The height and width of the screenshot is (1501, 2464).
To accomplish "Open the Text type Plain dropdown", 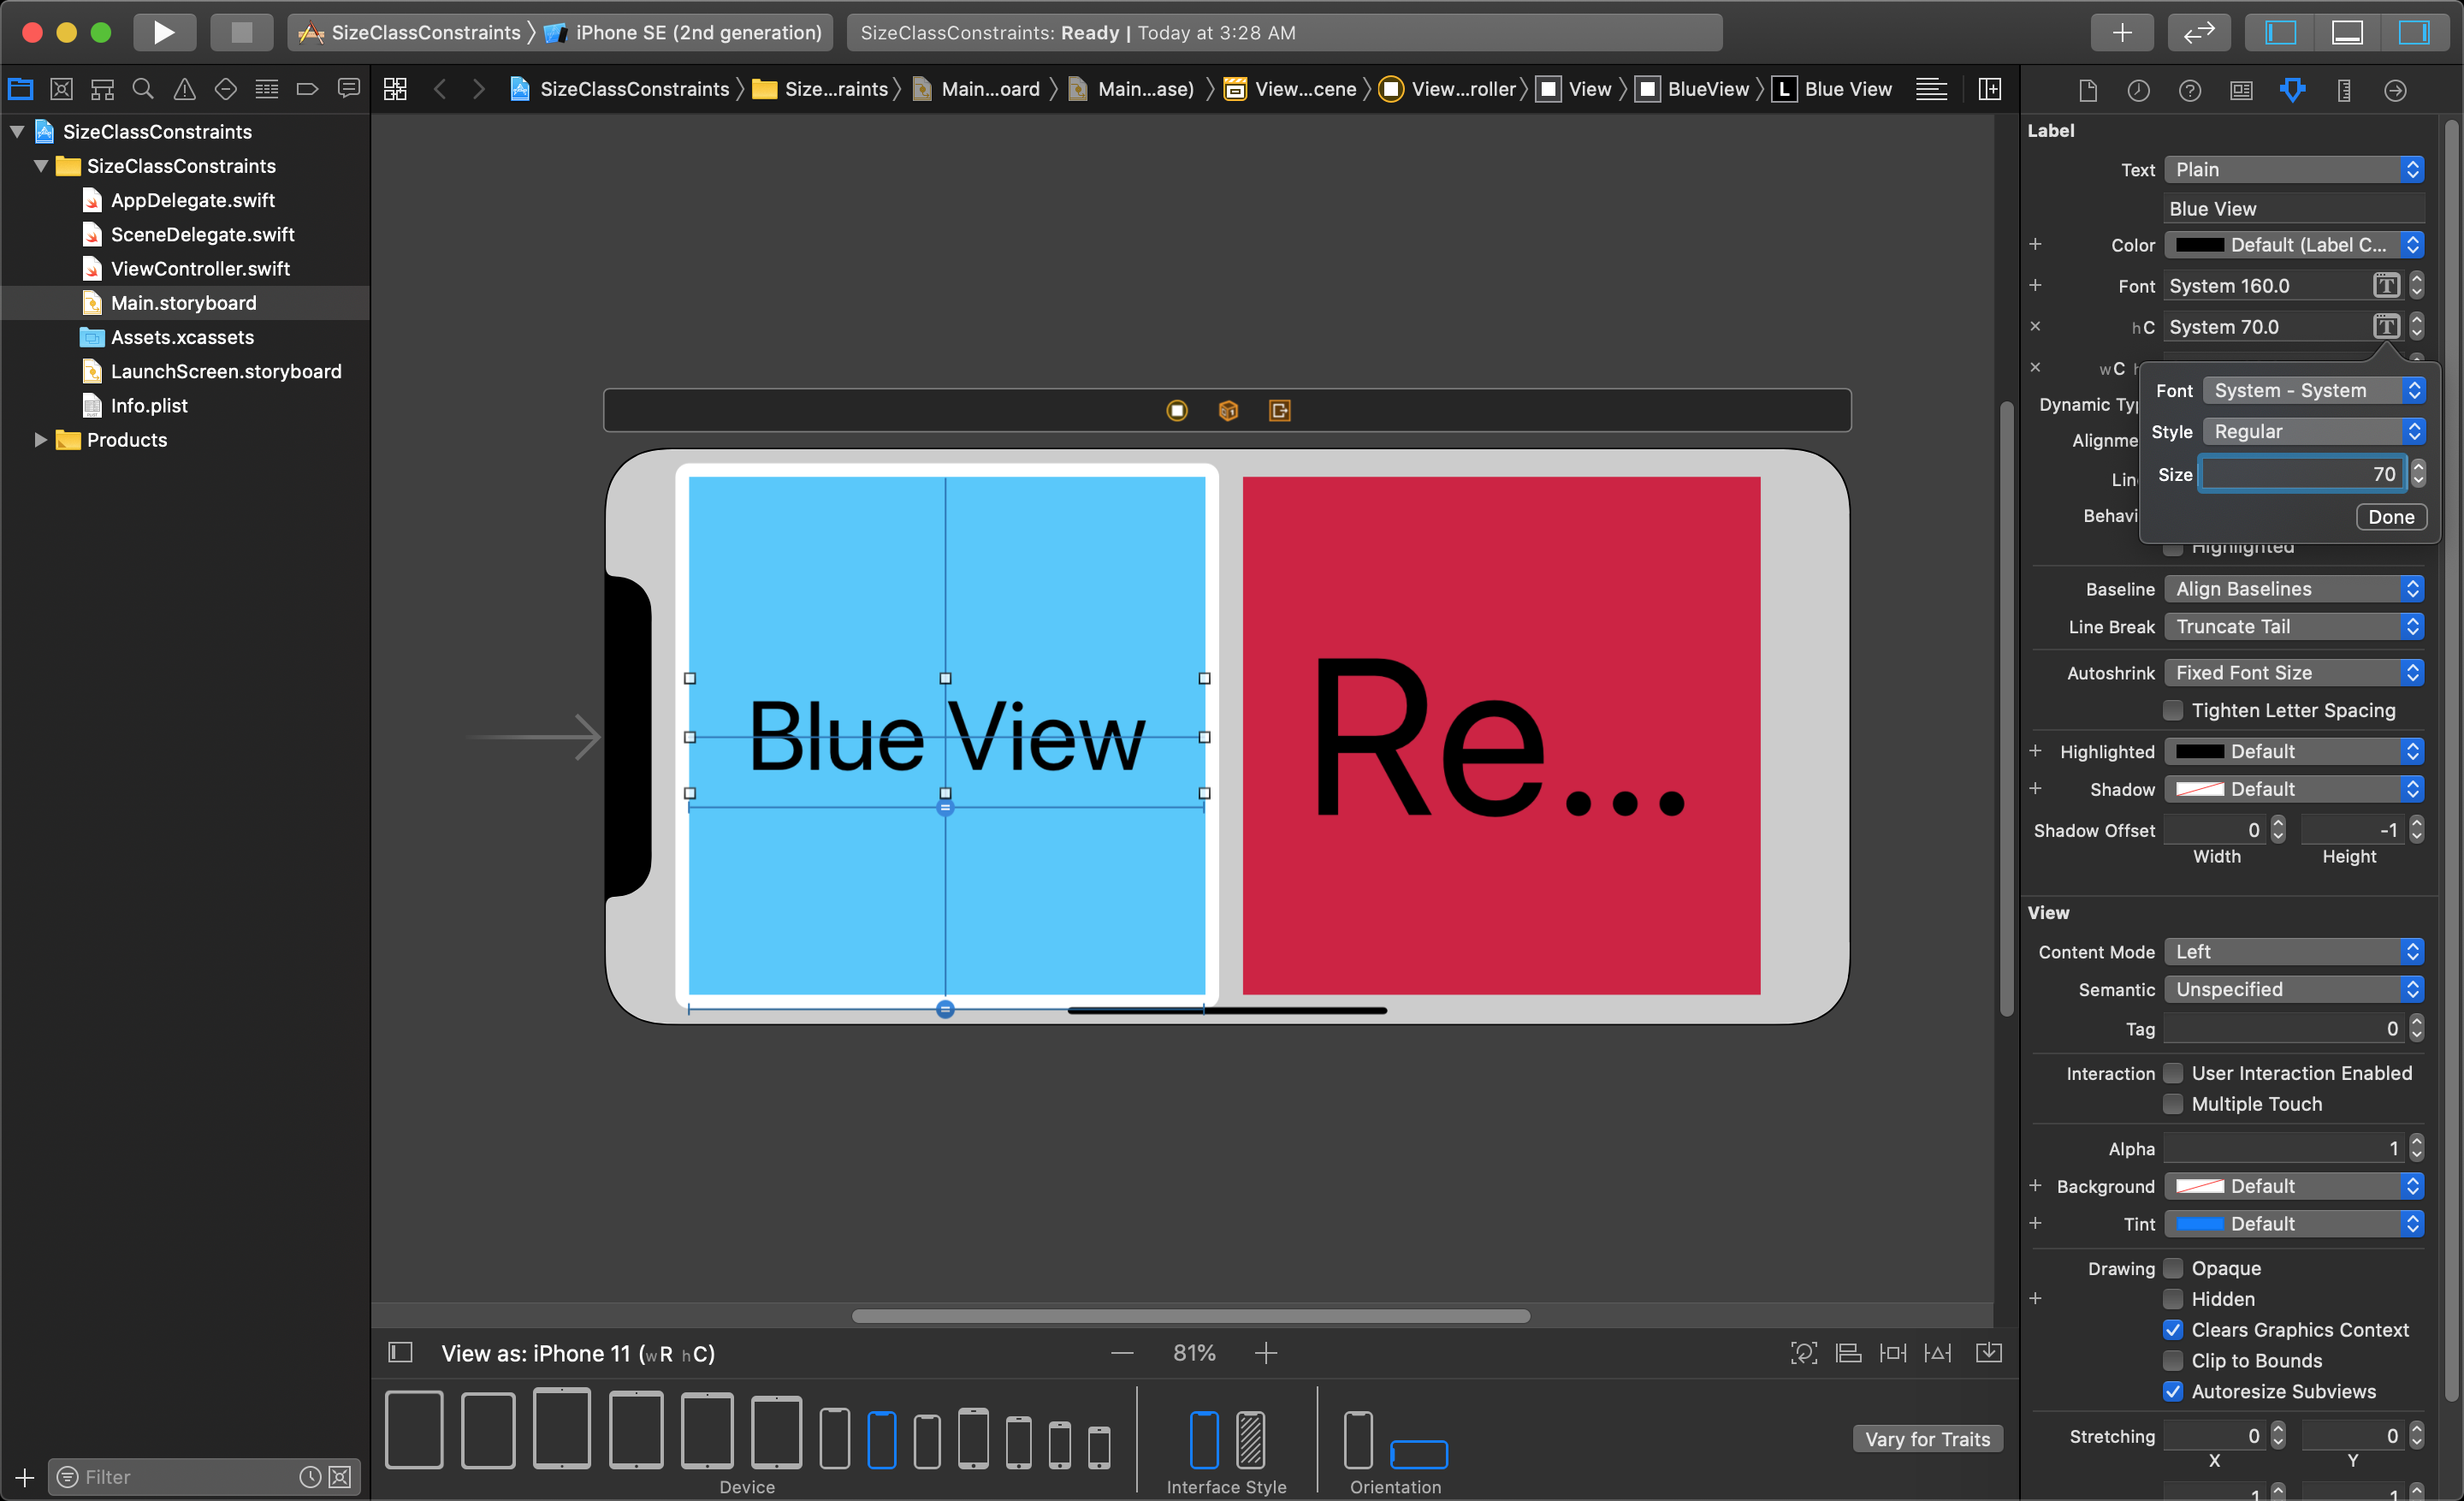I will 2294,169.
